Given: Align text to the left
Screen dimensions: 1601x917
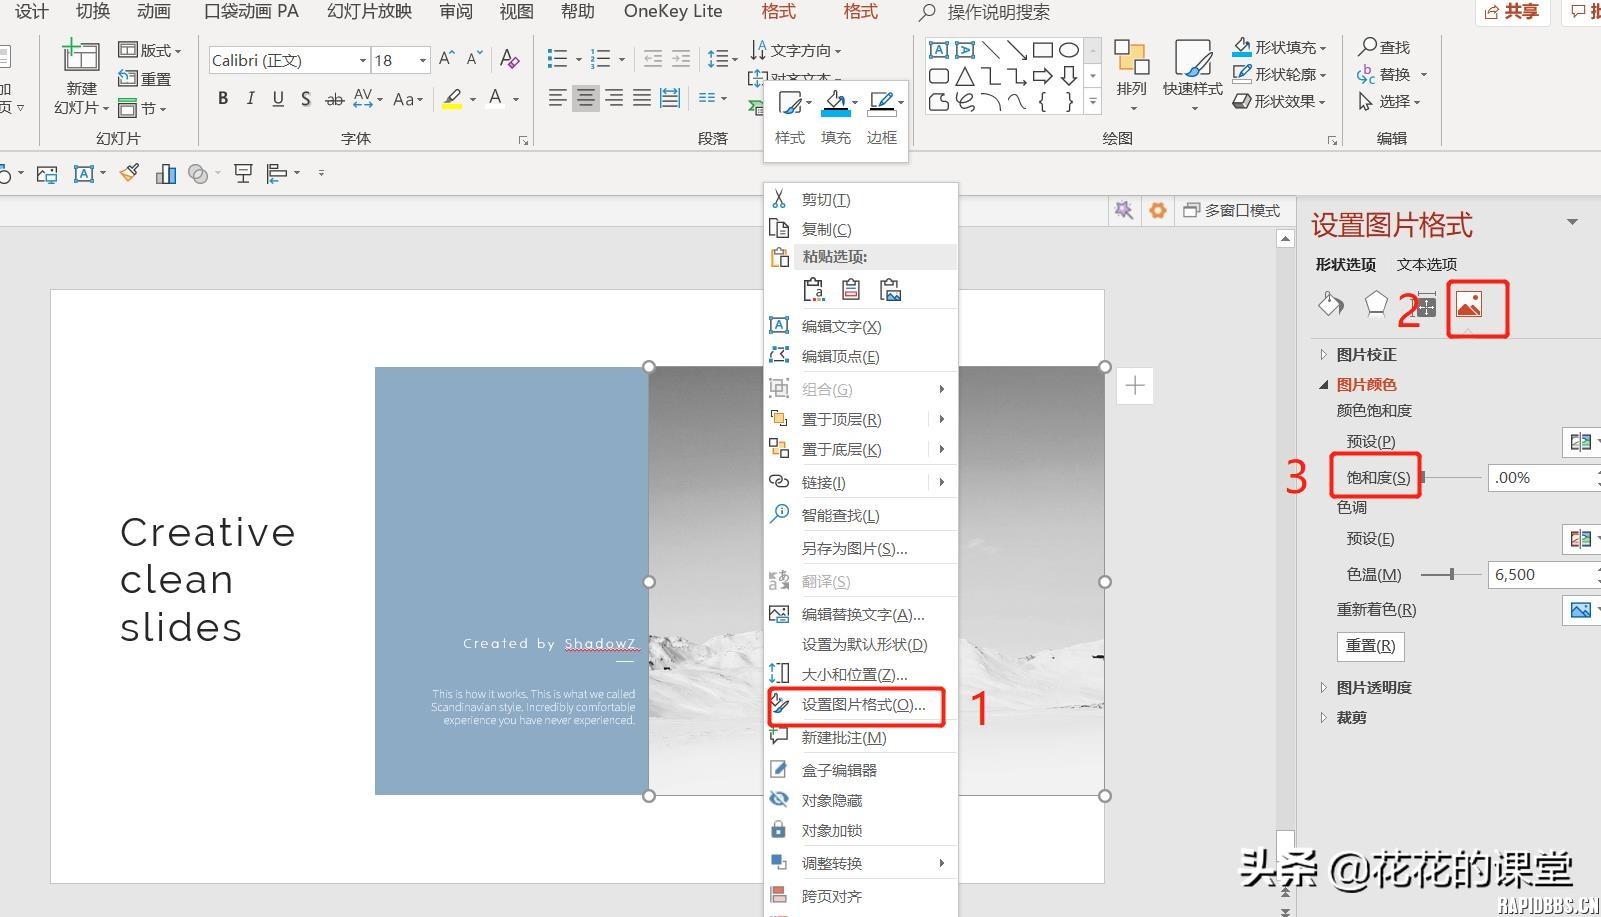Looking at the screenshot, I should [x=557, y=98].
